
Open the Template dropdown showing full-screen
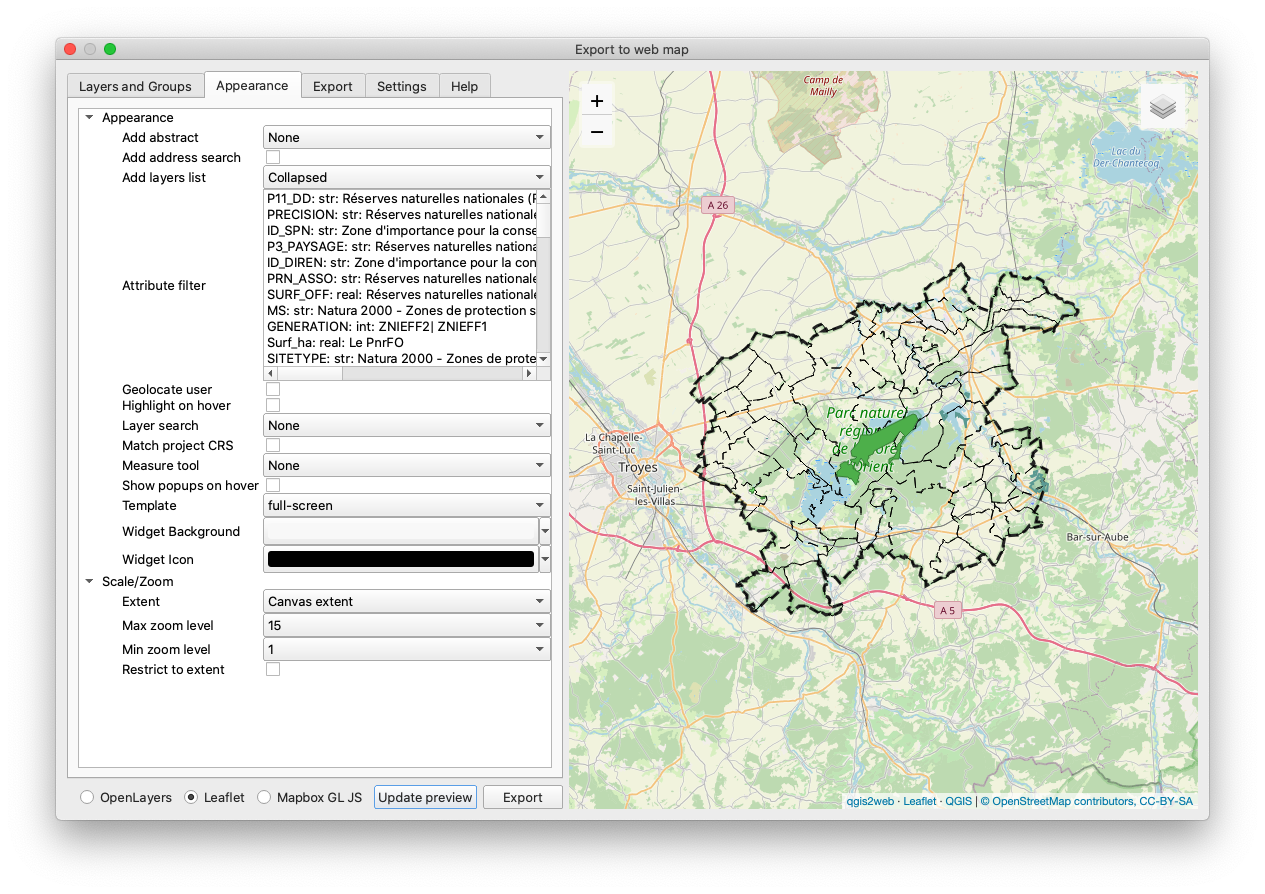coord(407,505)
